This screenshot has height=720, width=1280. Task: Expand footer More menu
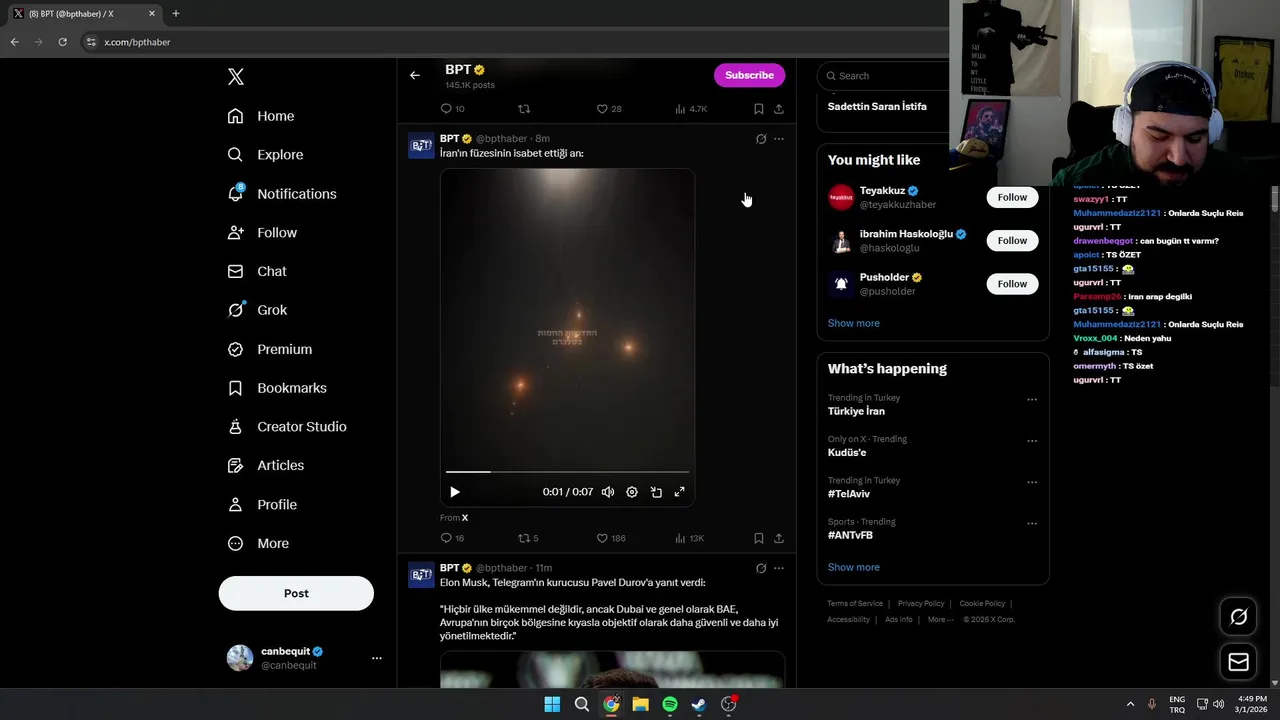coord(941,620)
